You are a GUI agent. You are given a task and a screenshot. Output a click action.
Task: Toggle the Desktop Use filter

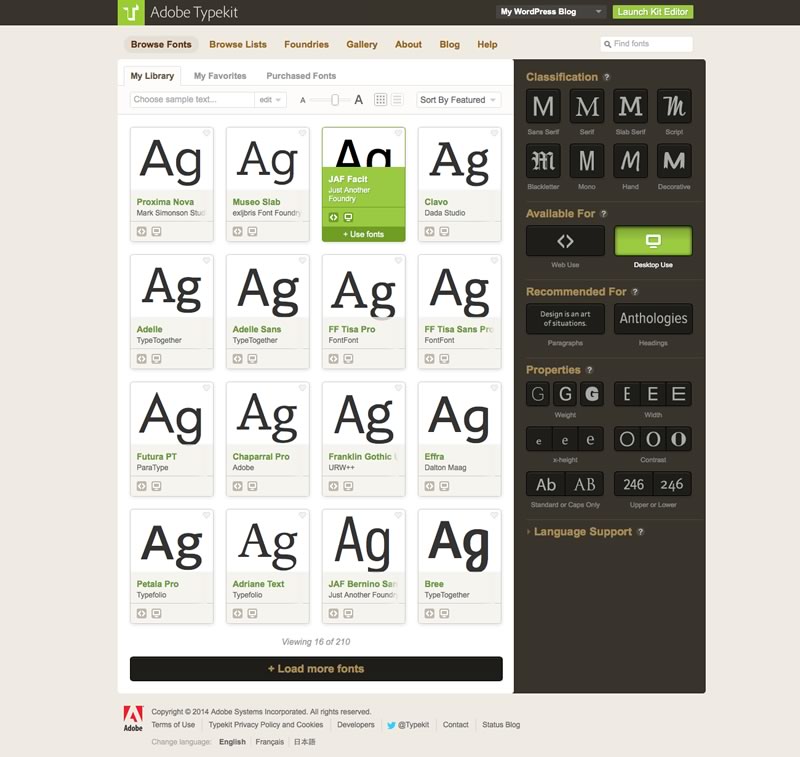653,241
